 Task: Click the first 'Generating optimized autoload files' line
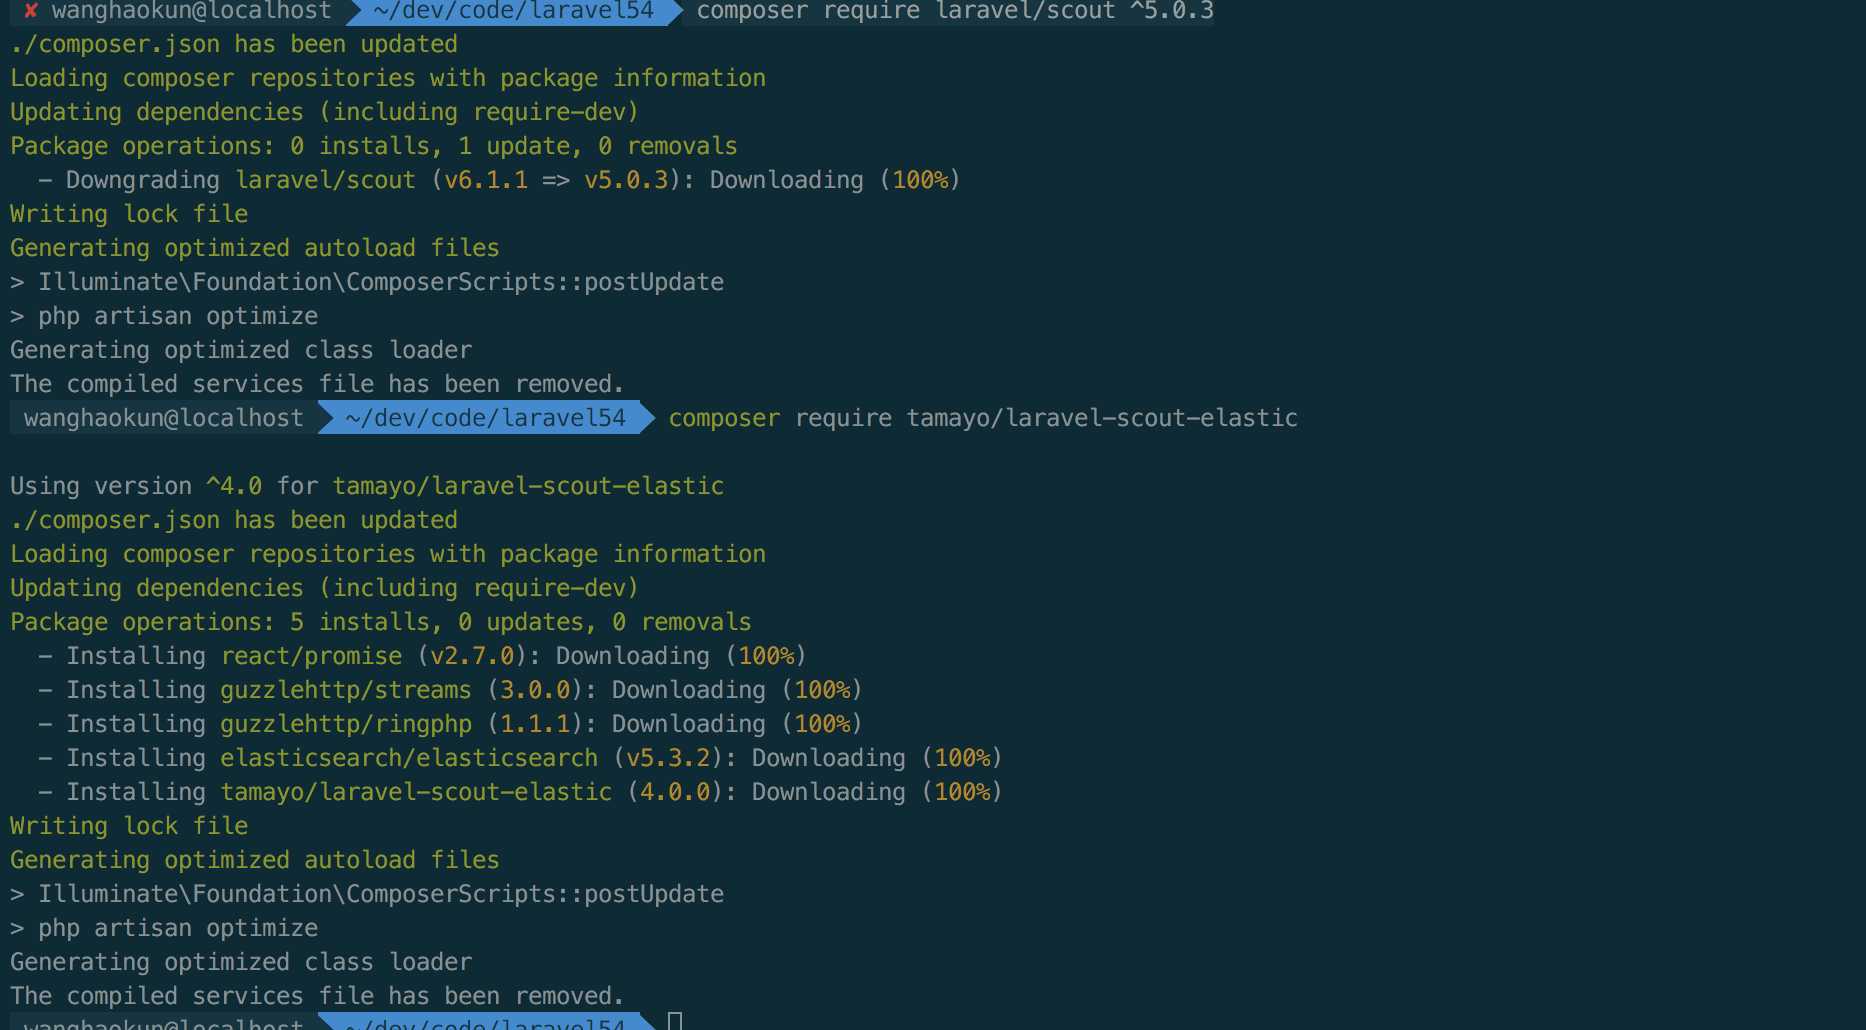255,248
